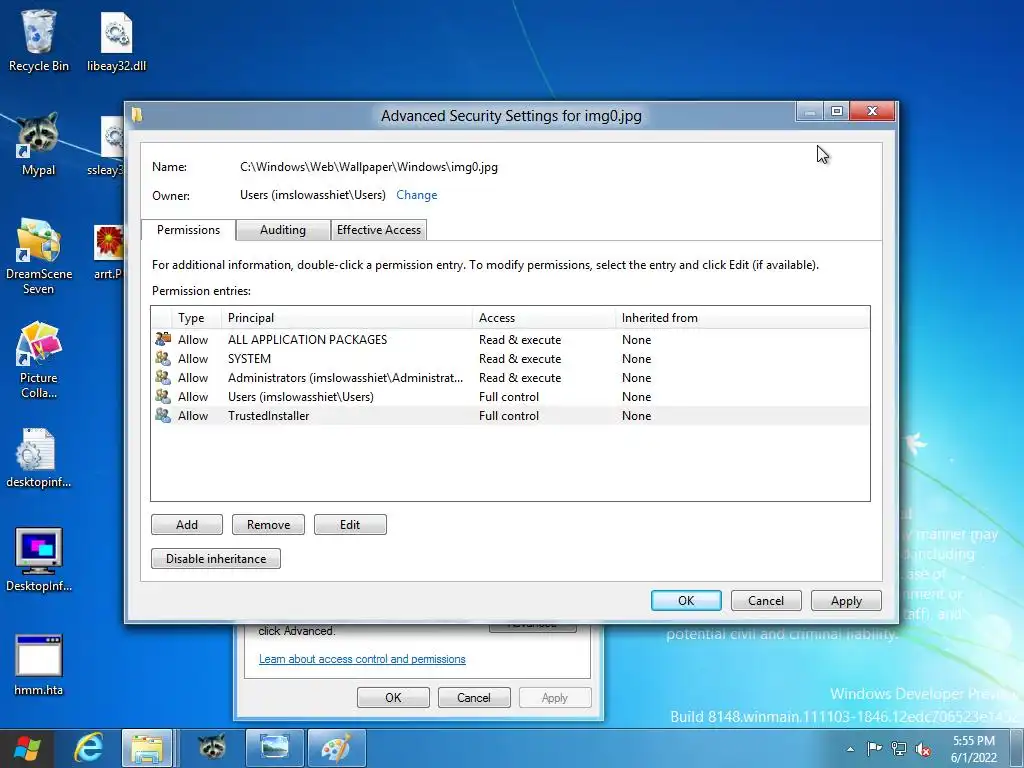Image resolution: width=1024 pixels, height=768 pixels.
Task: Click the Add permission button
Action: pos(187,524)
